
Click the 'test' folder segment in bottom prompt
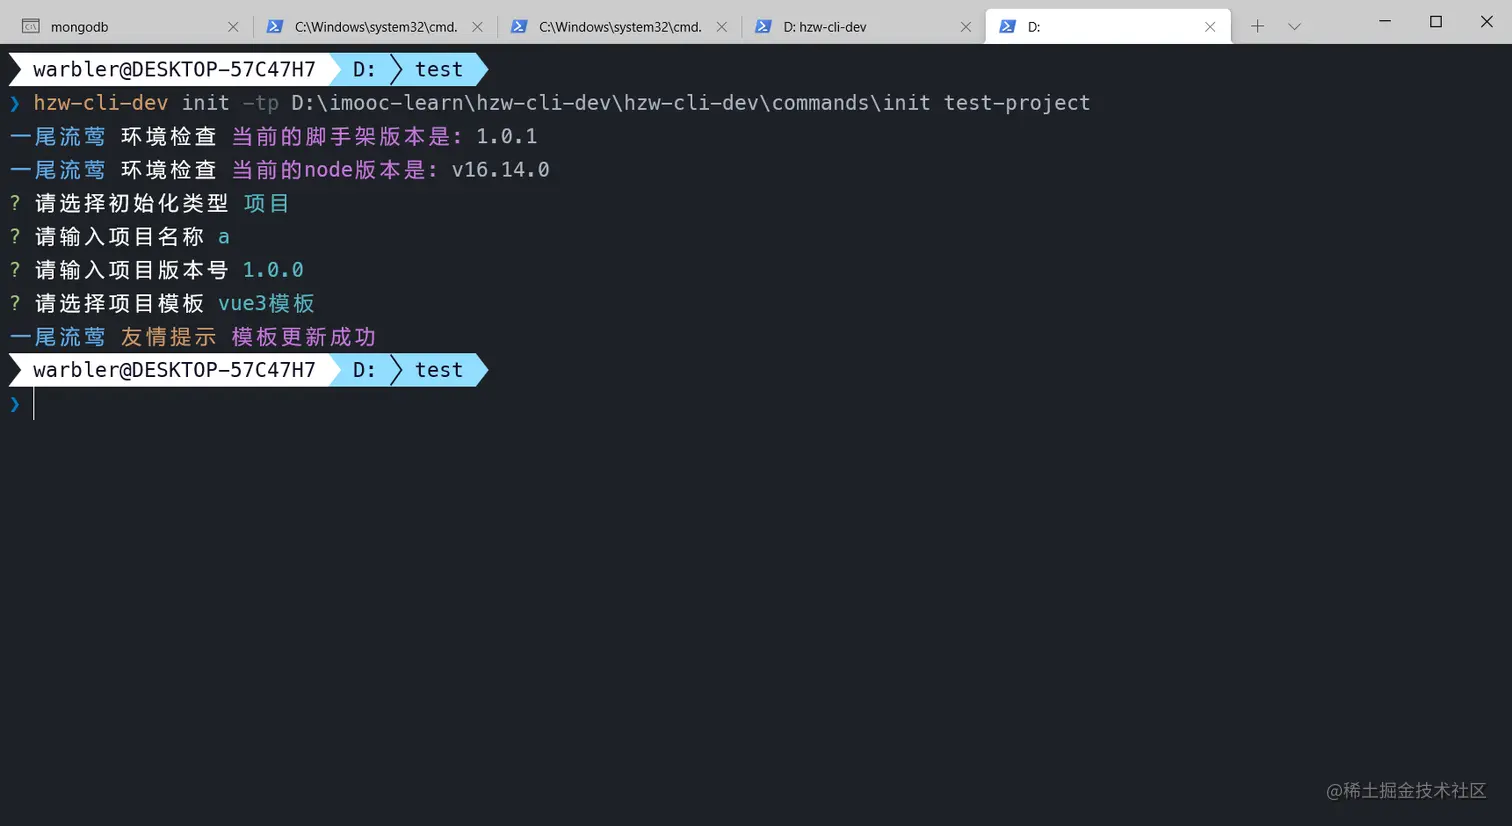pos(439,370)
